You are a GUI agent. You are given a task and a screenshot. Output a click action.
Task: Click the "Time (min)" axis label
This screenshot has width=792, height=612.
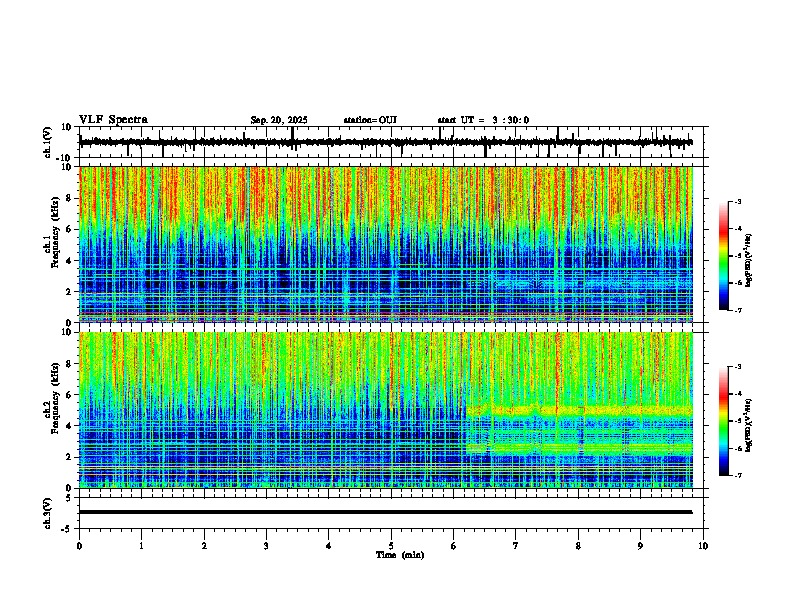(x=400, y=555)
